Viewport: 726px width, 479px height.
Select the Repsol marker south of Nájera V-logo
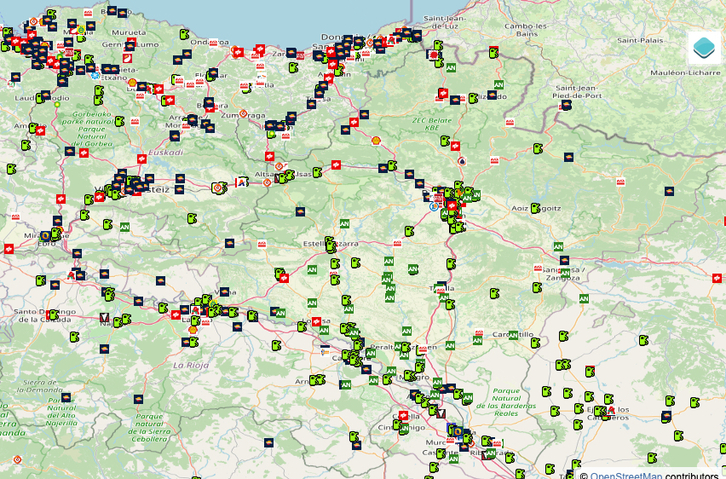tap(105, 348)
